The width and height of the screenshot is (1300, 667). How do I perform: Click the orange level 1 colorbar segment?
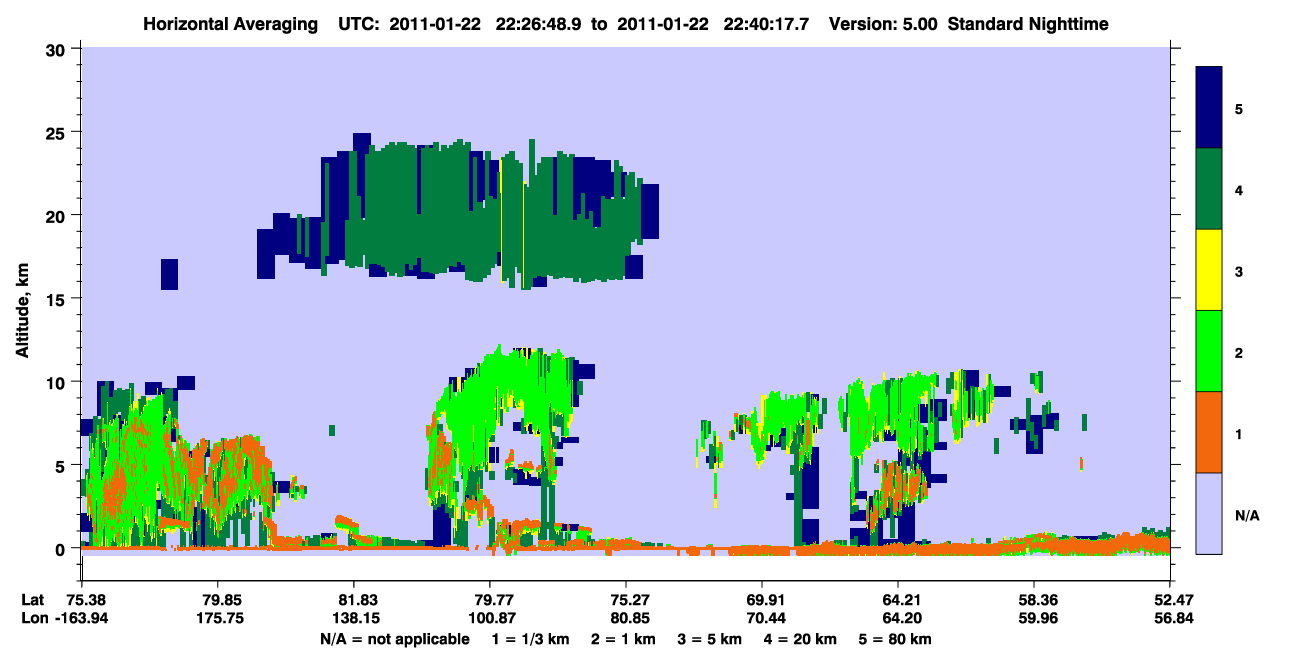click(x=1210, y=432)
